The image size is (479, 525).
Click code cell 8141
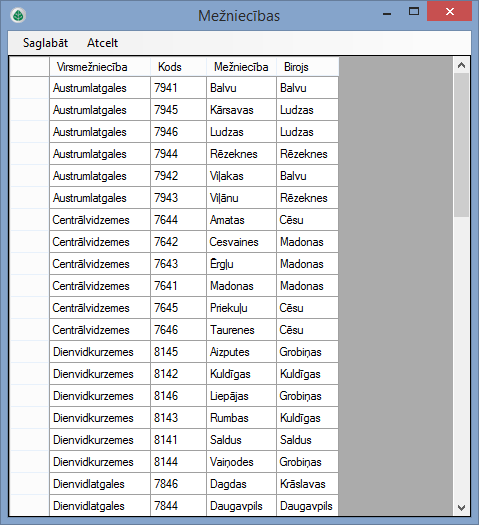[178, 440]
